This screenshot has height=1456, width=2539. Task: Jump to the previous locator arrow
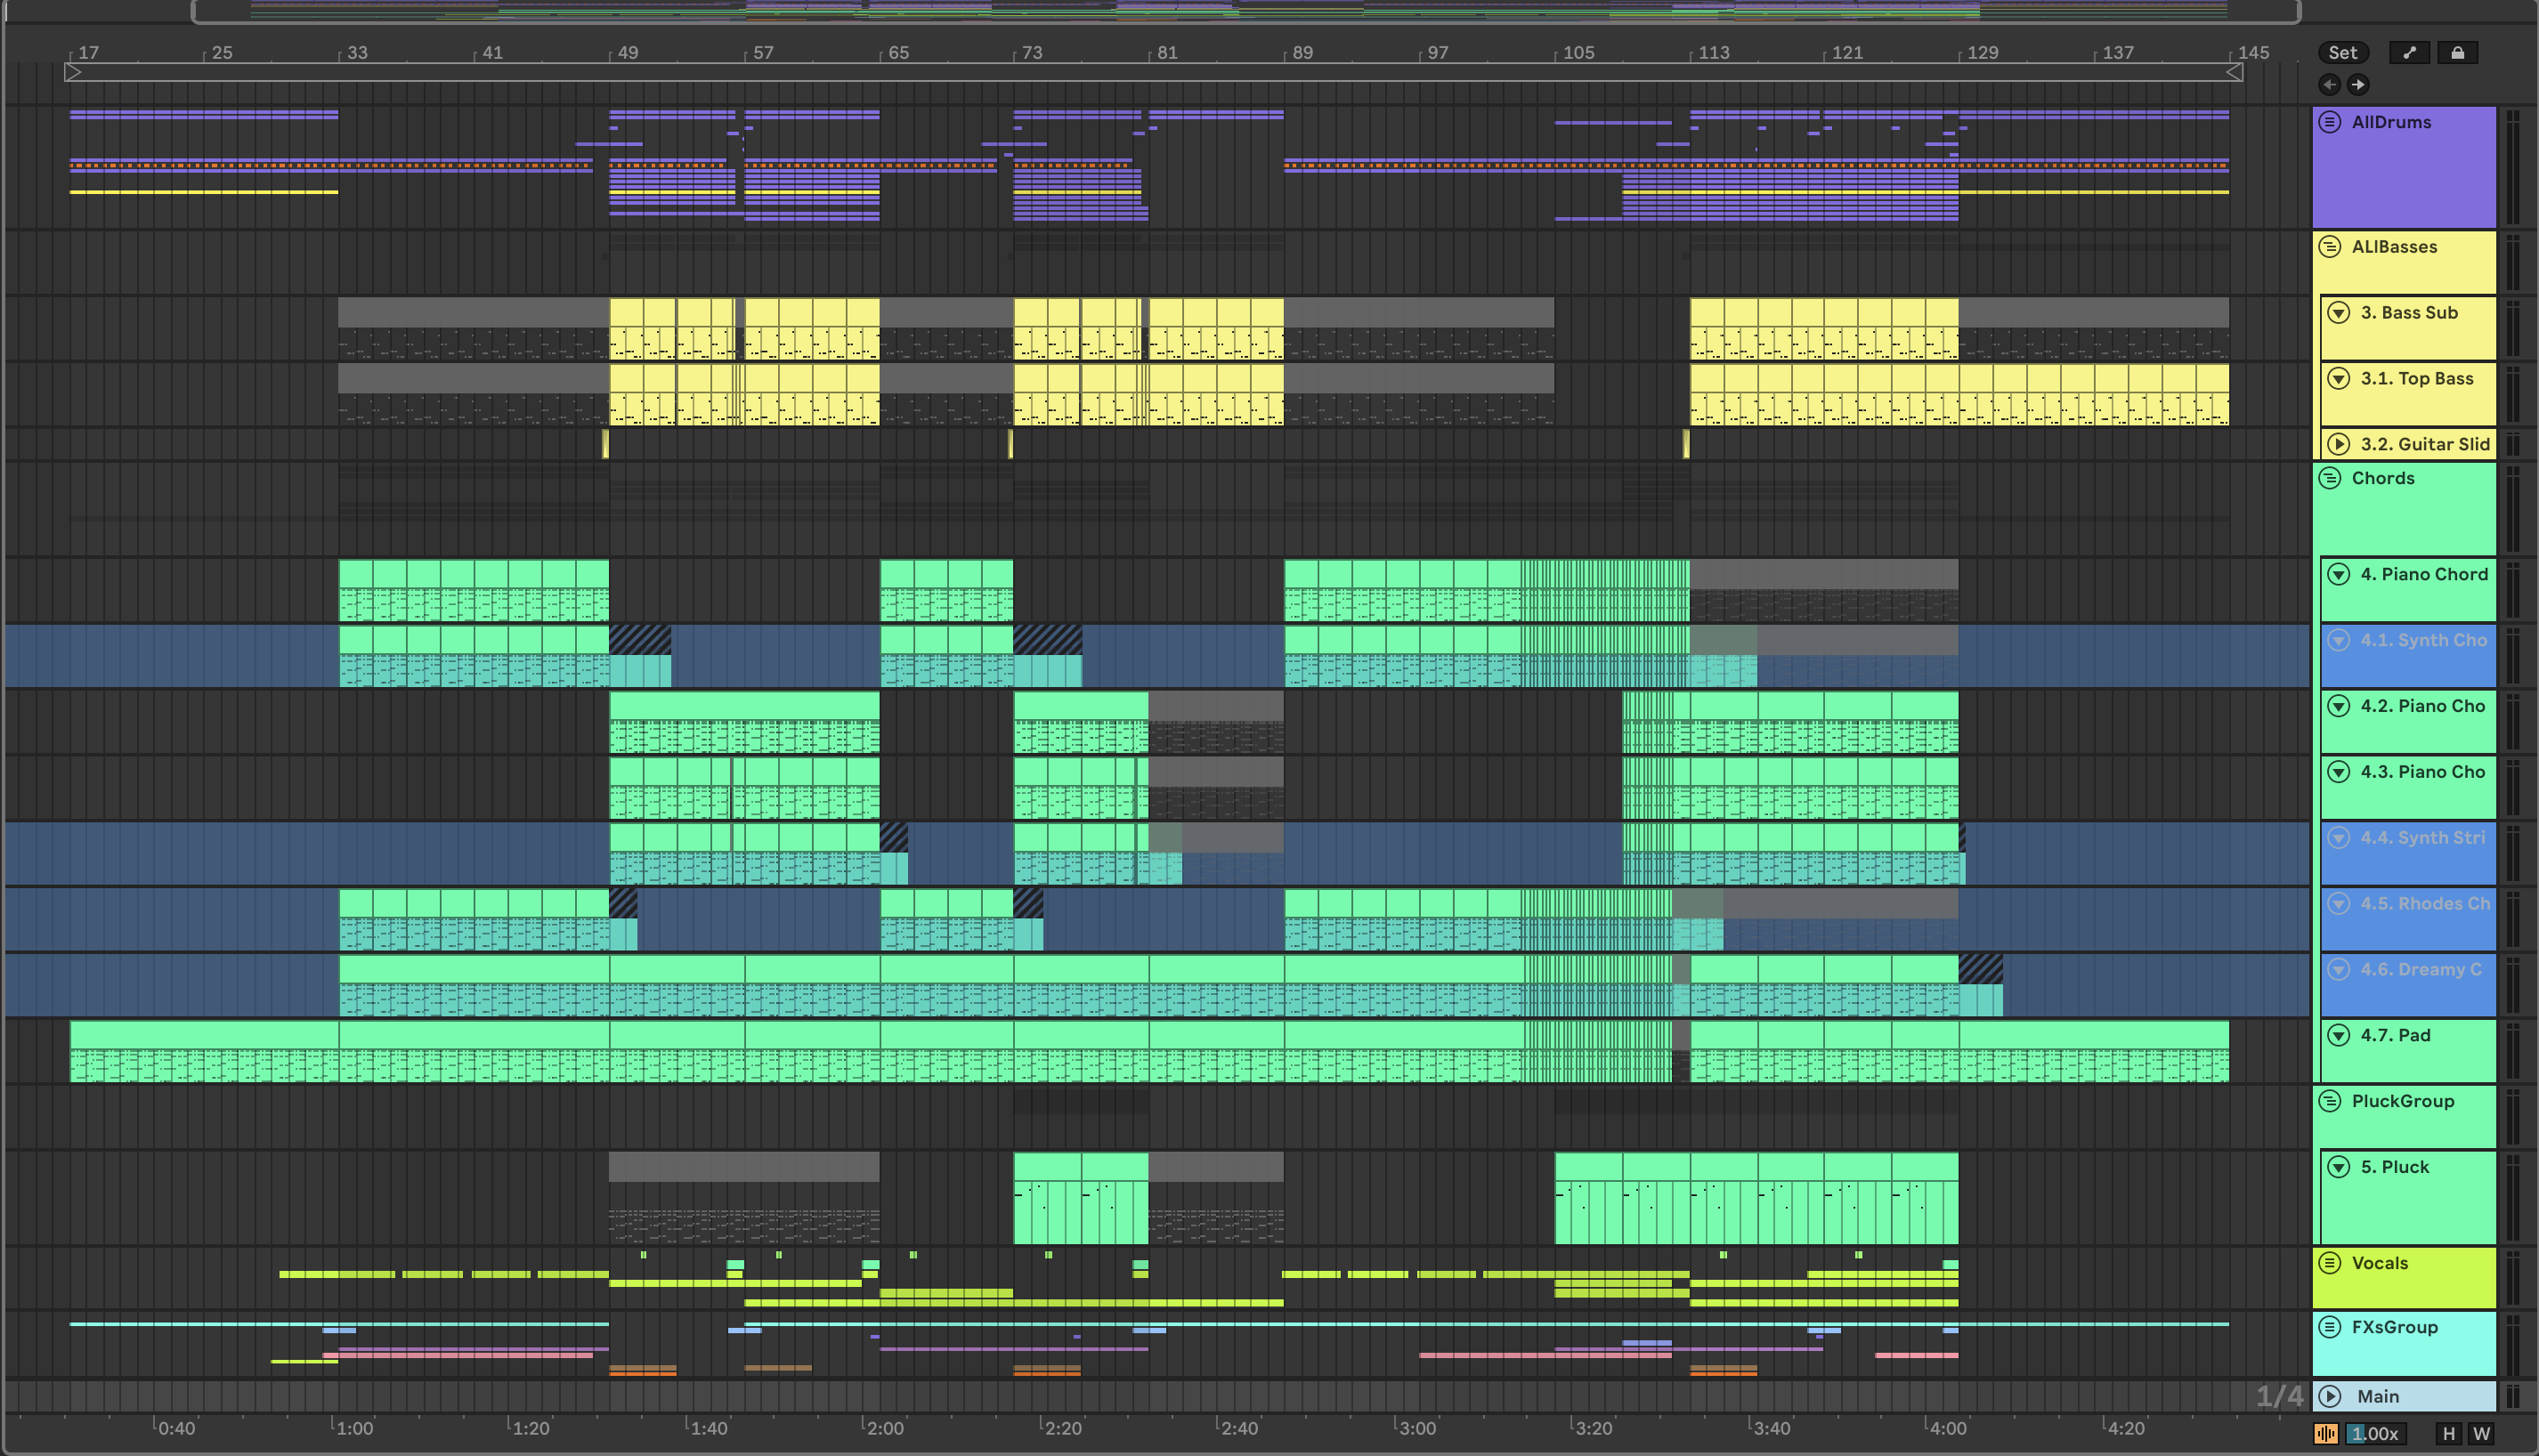coord(2330,85)
